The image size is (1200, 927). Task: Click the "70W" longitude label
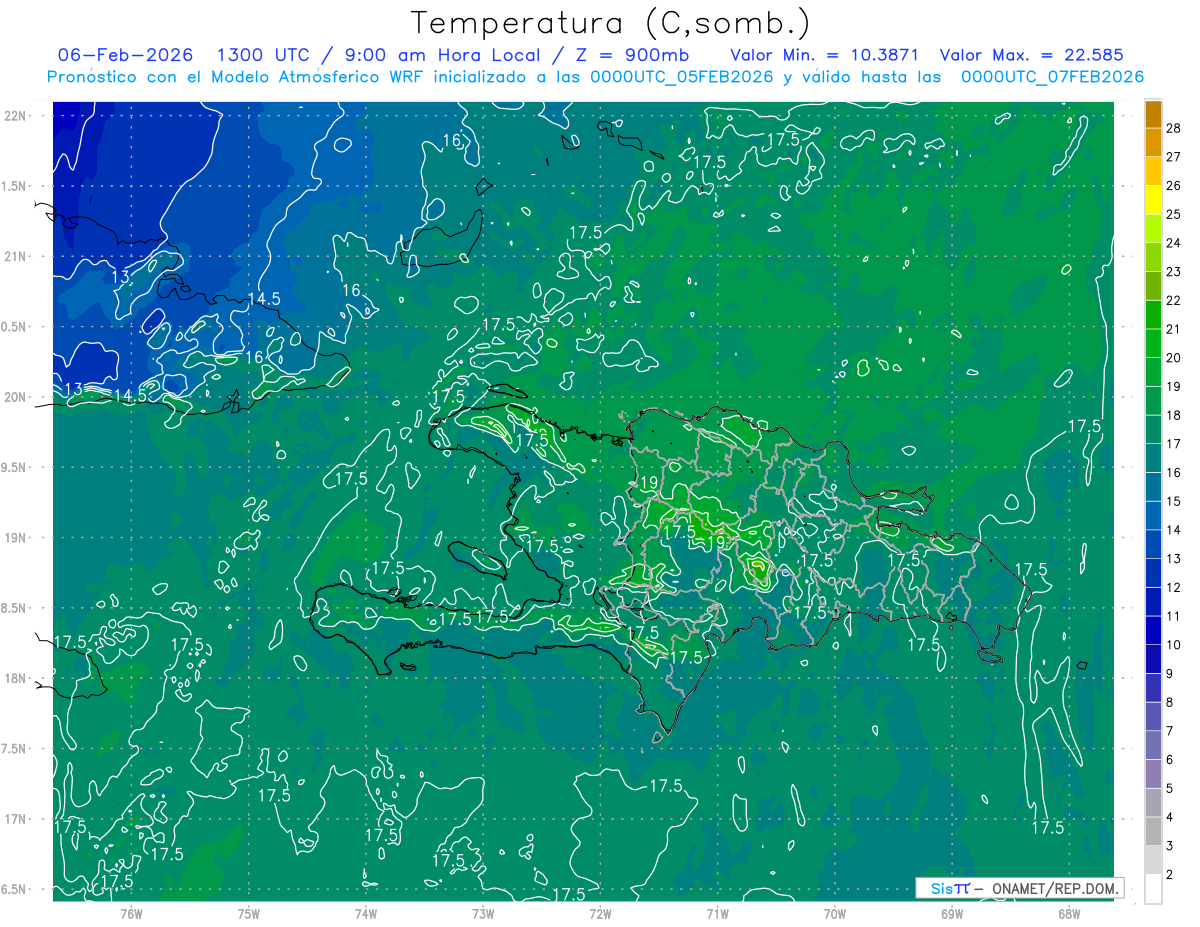pos(835,914)
